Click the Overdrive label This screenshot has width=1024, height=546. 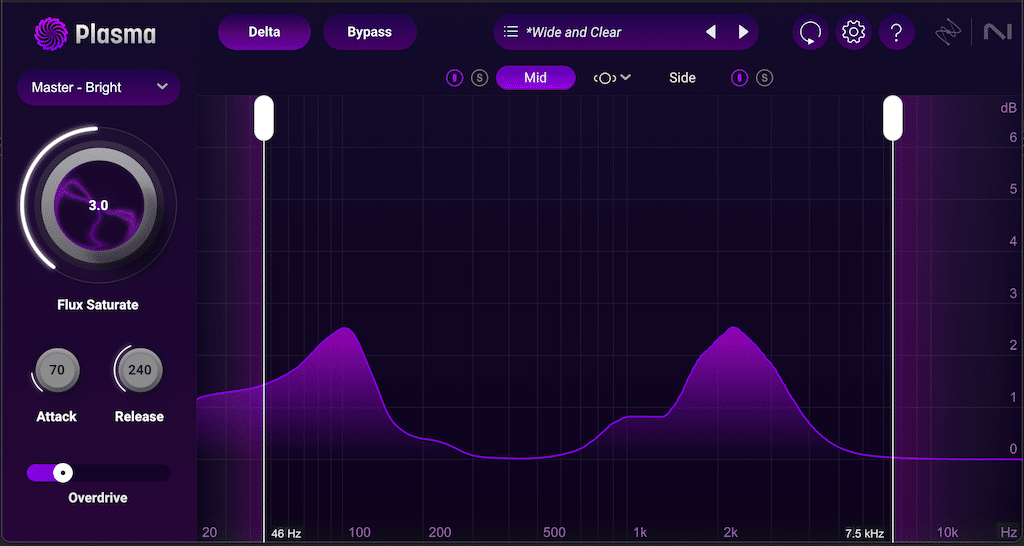point(98,498)
